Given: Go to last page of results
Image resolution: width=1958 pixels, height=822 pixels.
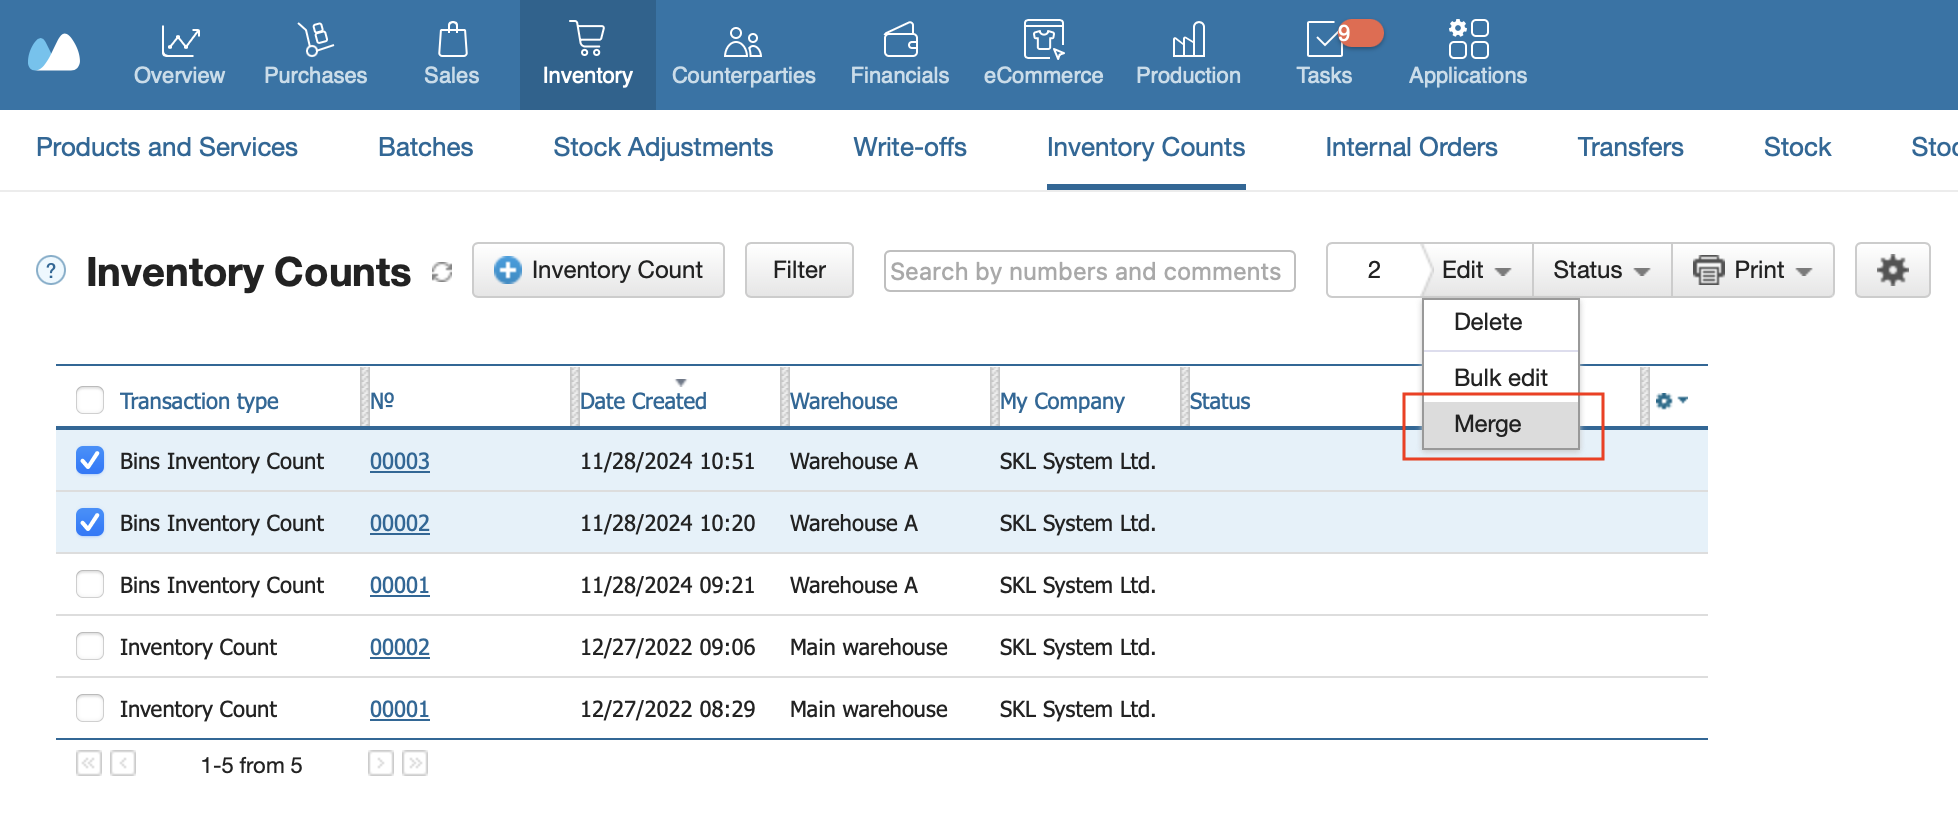Looking at the screenshot, I should pyautogui.click(x=415, y=764).
